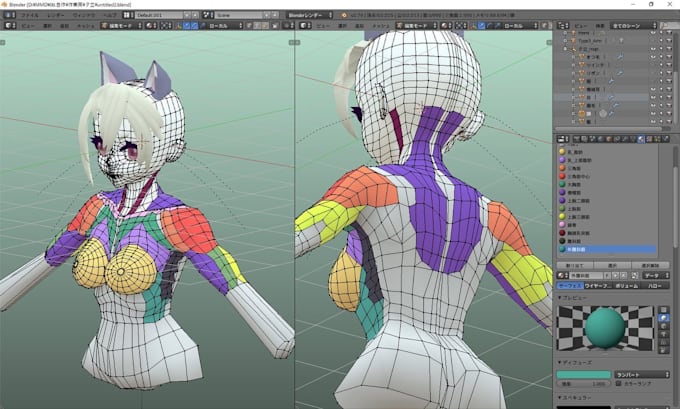This screenshot has height=409, width=680.
Task: Click the 選択解除 deselect button
Action: pos(651,264)
